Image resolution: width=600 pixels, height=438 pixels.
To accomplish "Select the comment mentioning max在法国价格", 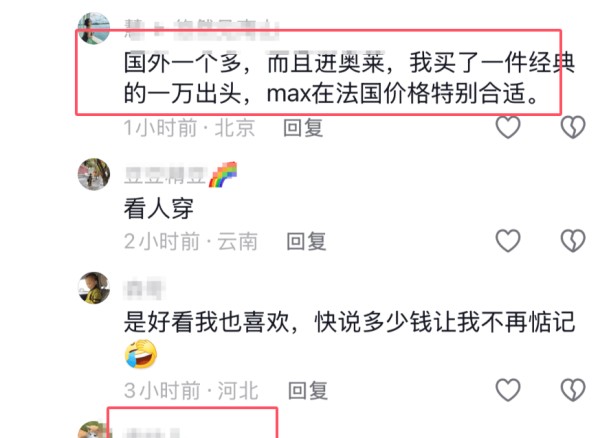I will point(349,78).
